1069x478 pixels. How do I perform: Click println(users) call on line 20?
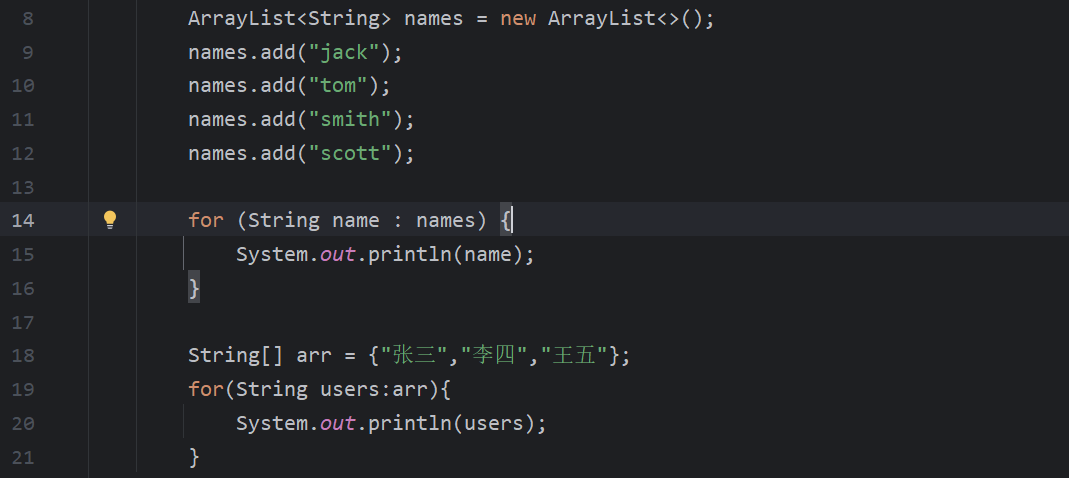451,423
